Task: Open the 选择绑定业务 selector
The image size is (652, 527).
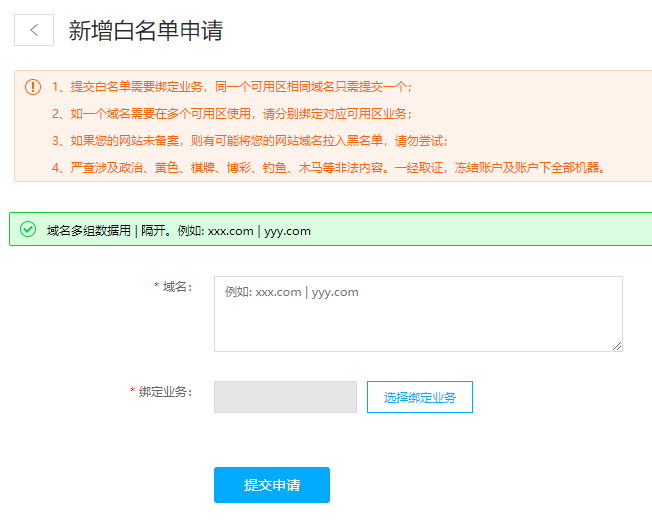Action: point(419,397)
